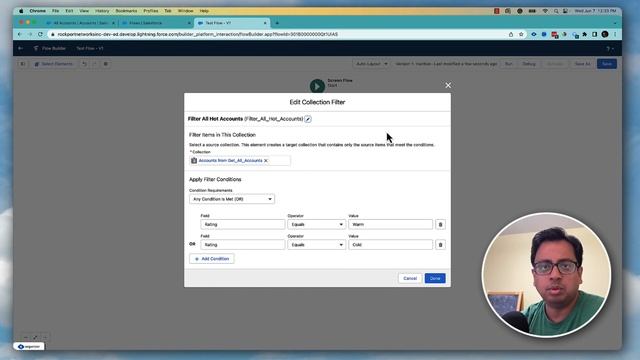The height and width of the screenshot is (360, 640).
Task: Save the flow with the Save button
Action: 607,64
